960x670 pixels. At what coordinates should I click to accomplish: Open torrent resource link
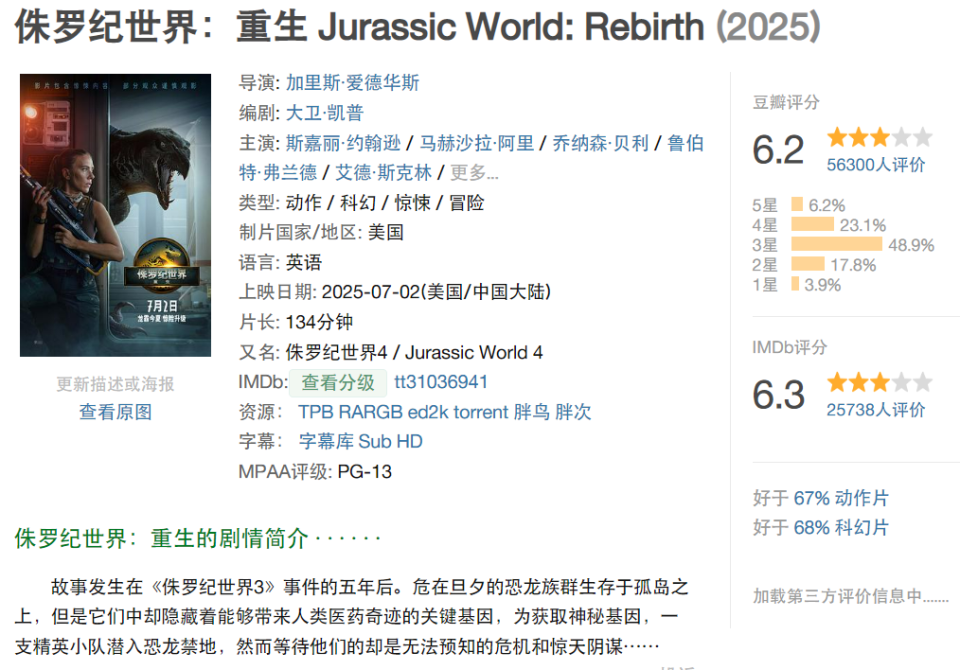pos(481,412)
